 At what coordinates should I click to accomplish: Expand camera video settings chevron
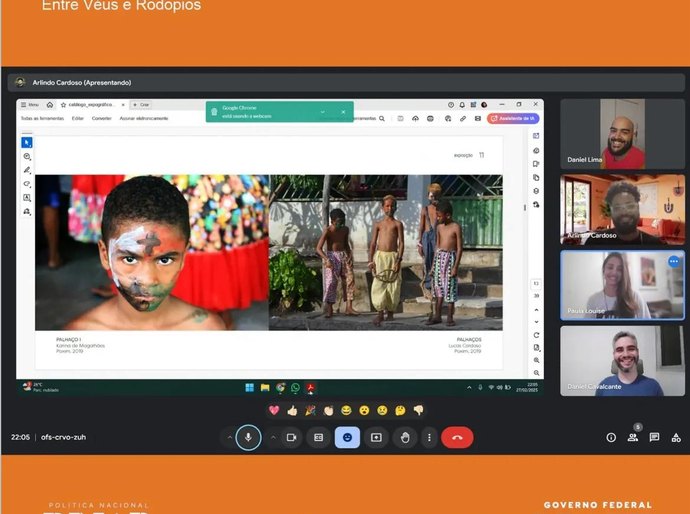coord(273,437)
